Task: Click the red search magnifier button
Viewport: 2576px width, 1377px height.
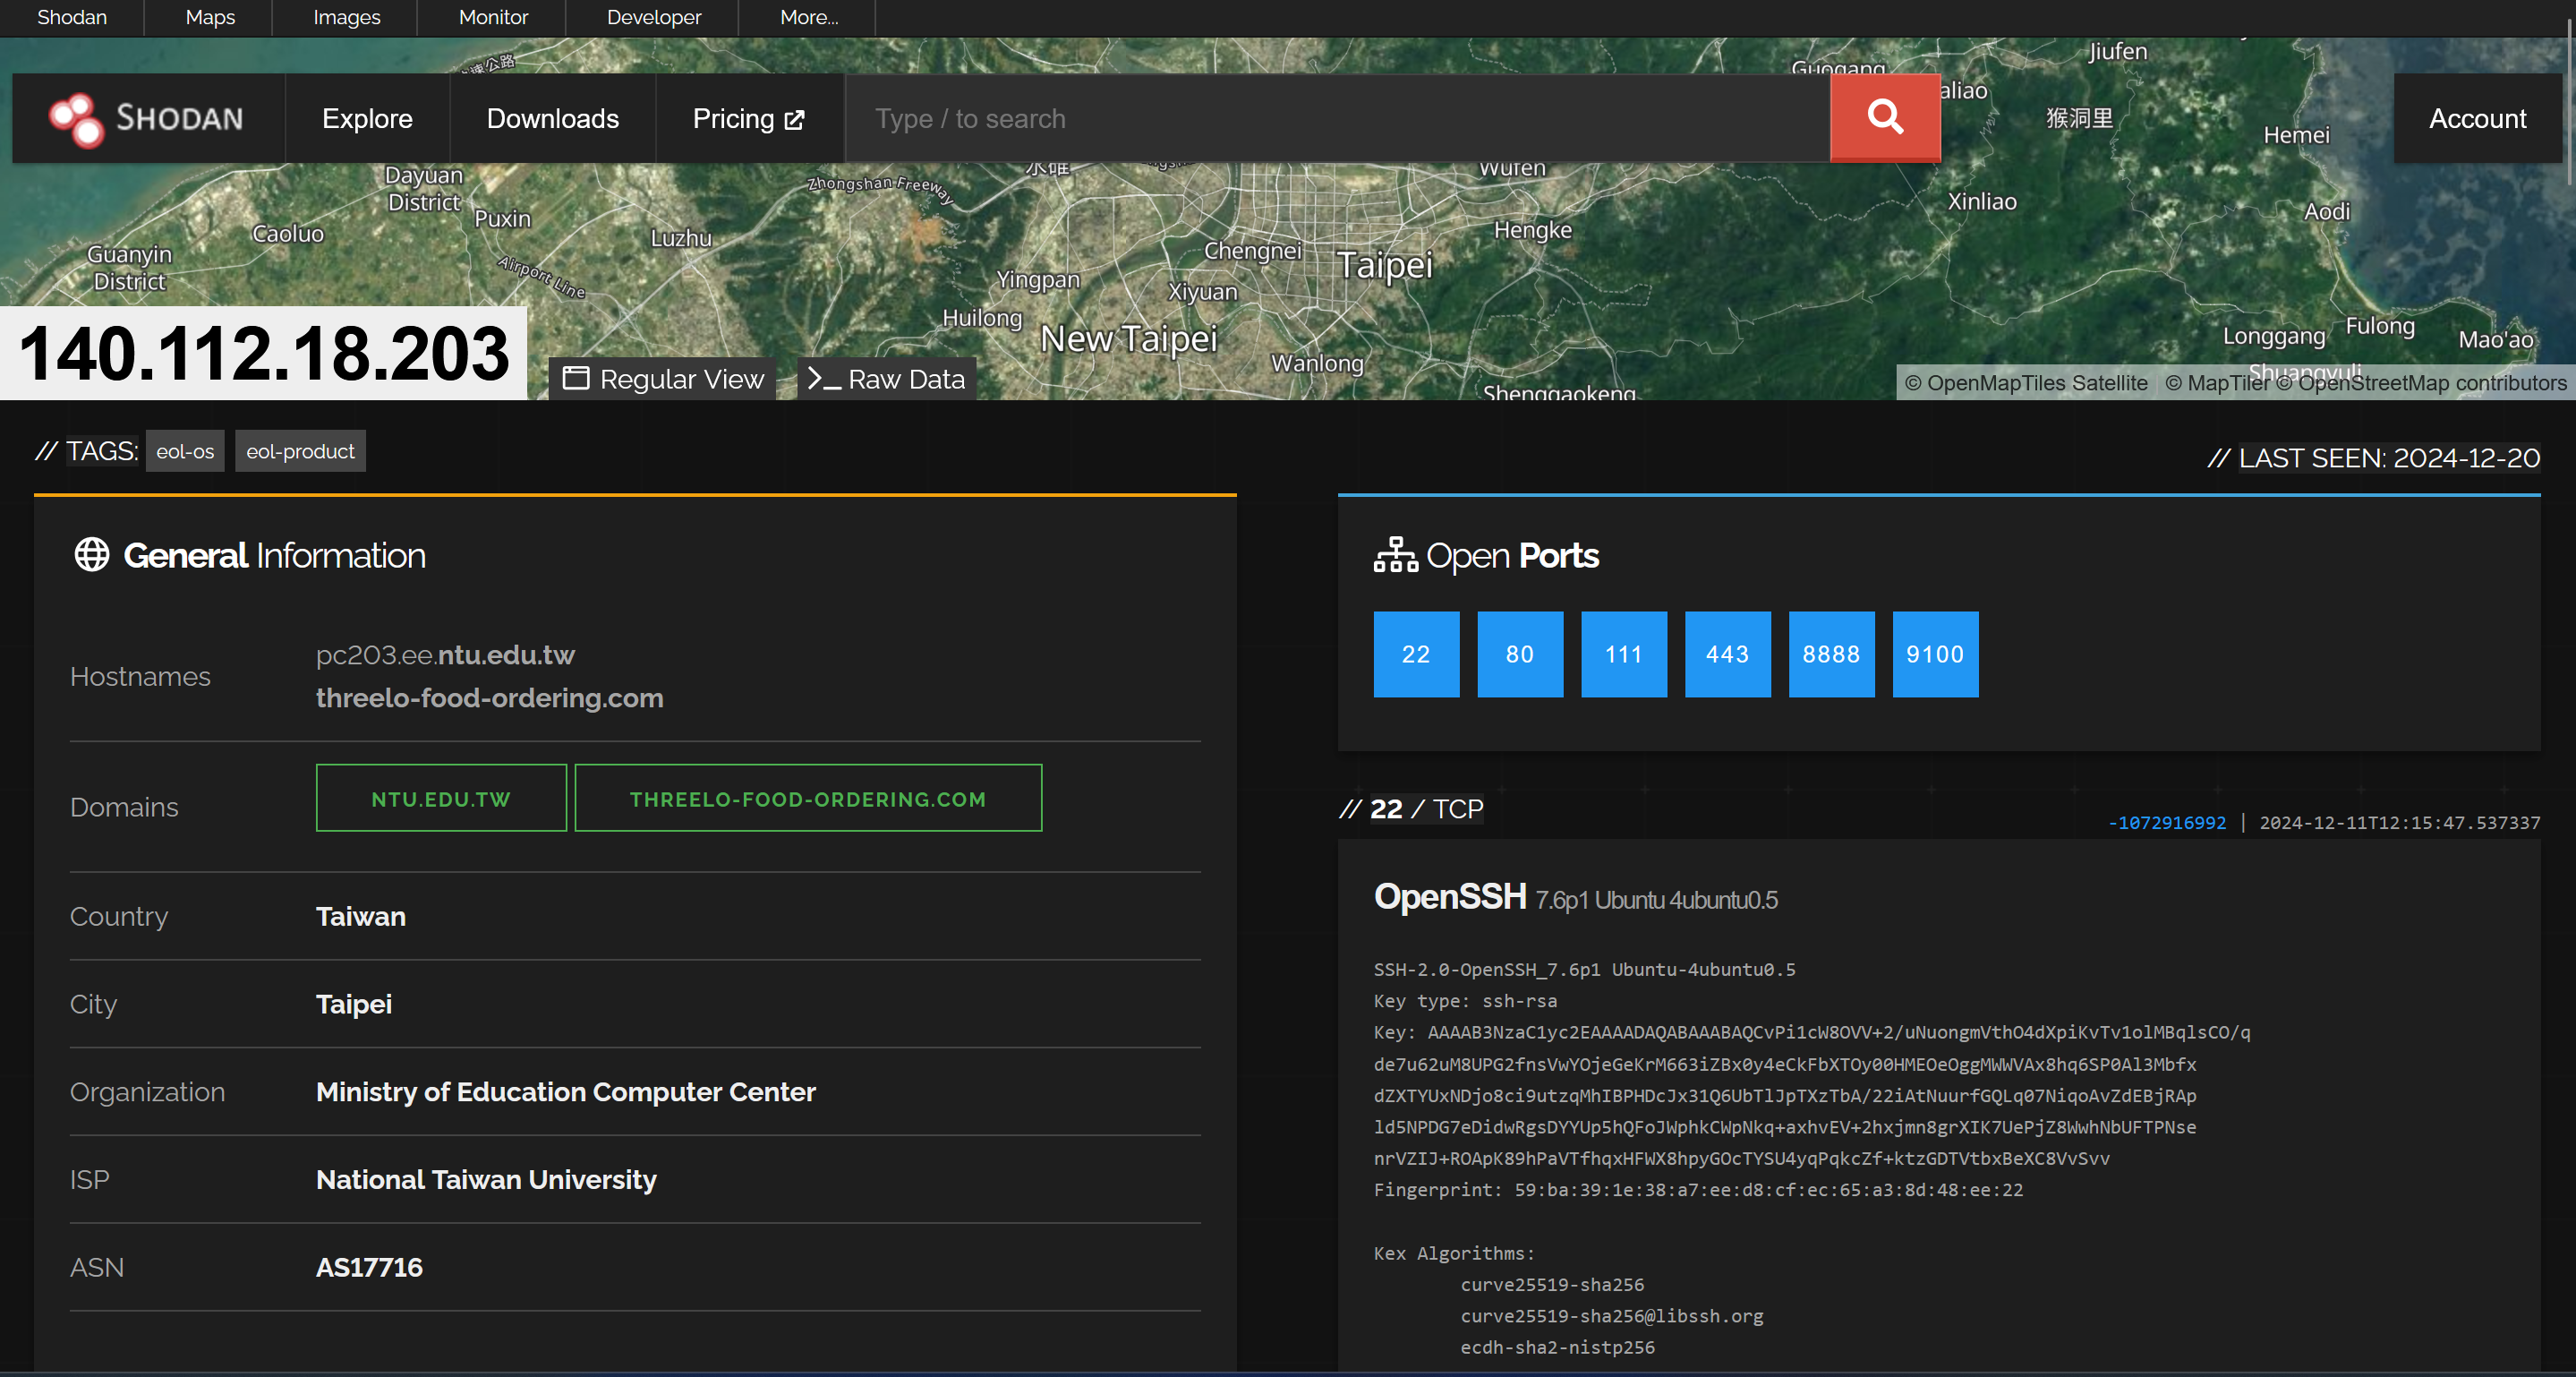Action: tap(1885, 118)
